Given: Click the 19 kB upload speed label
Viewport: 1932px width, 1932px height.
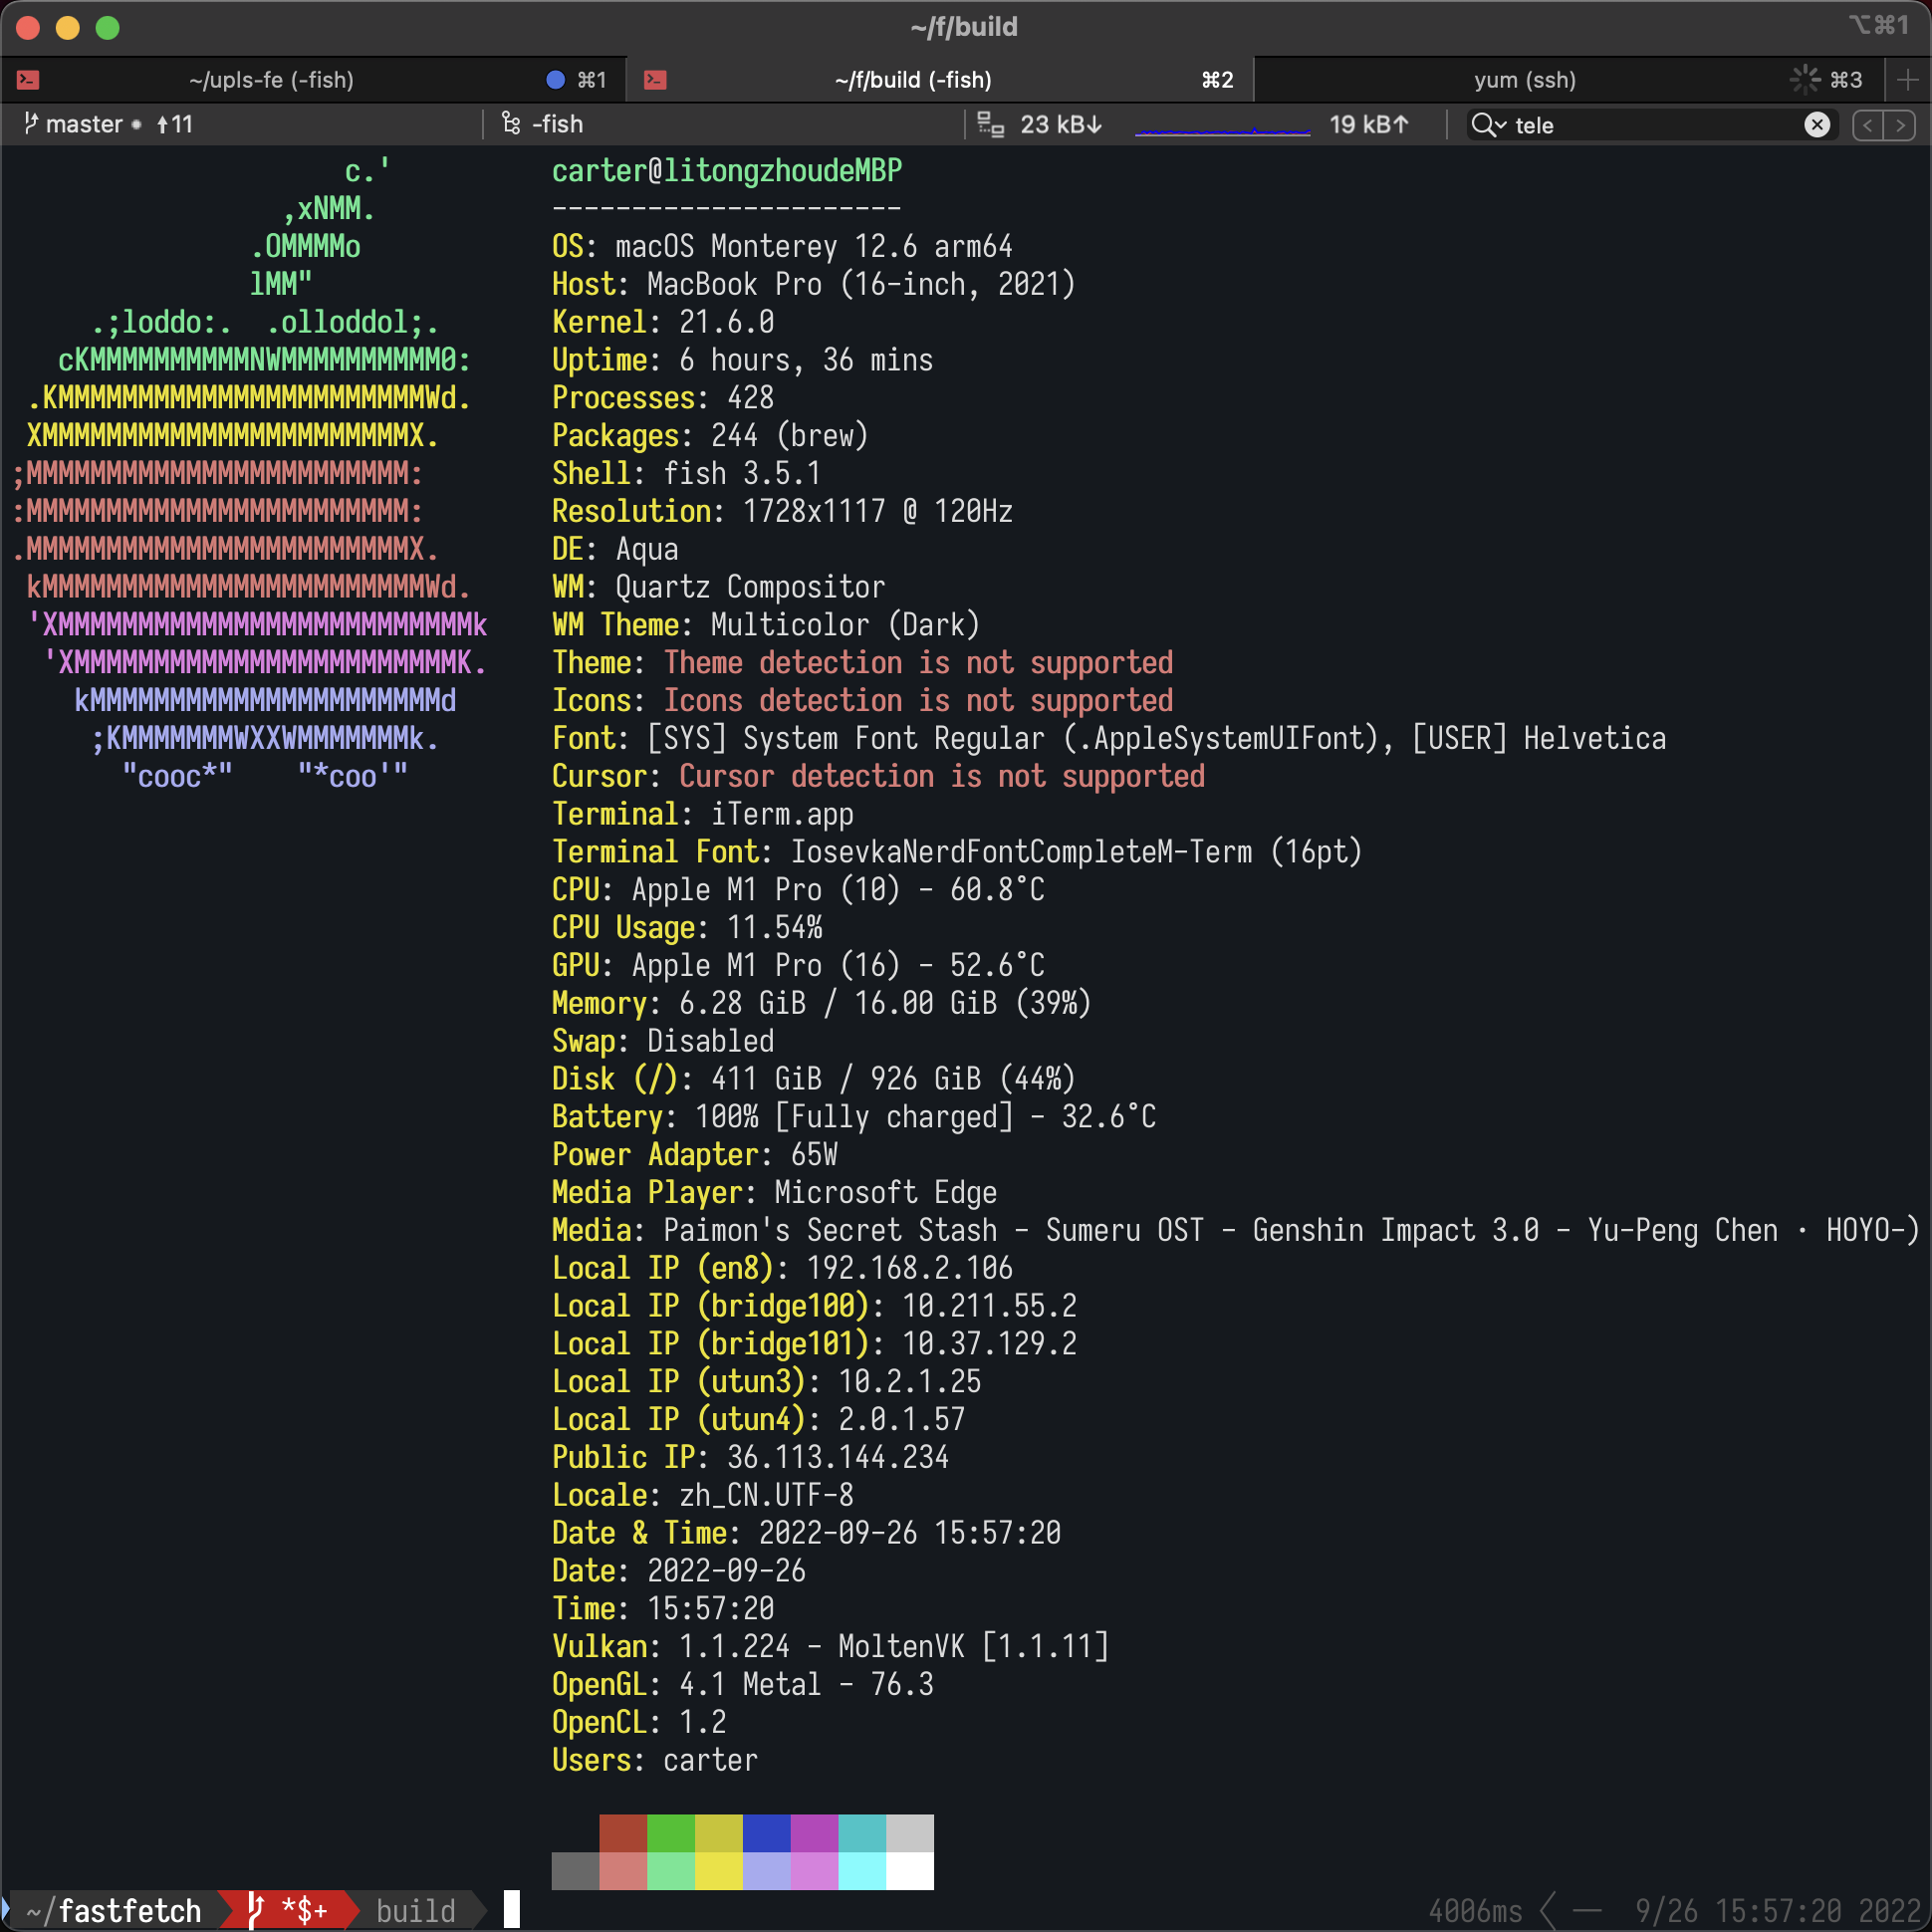Looking at the screenshot, I should tap(1367, 124).
